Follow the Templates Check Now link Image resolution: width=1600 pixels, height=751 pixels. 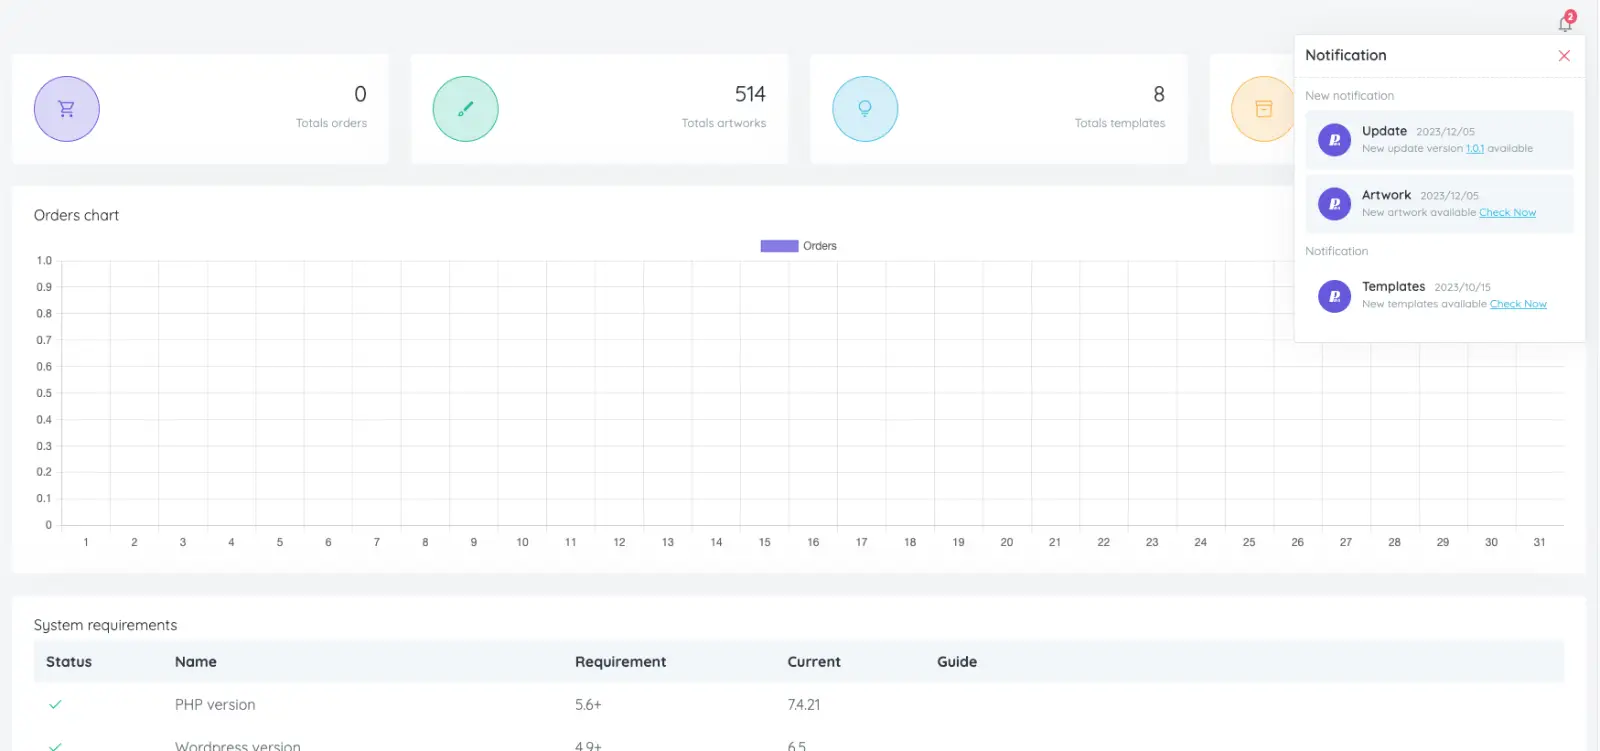[x=1518, y=305]
